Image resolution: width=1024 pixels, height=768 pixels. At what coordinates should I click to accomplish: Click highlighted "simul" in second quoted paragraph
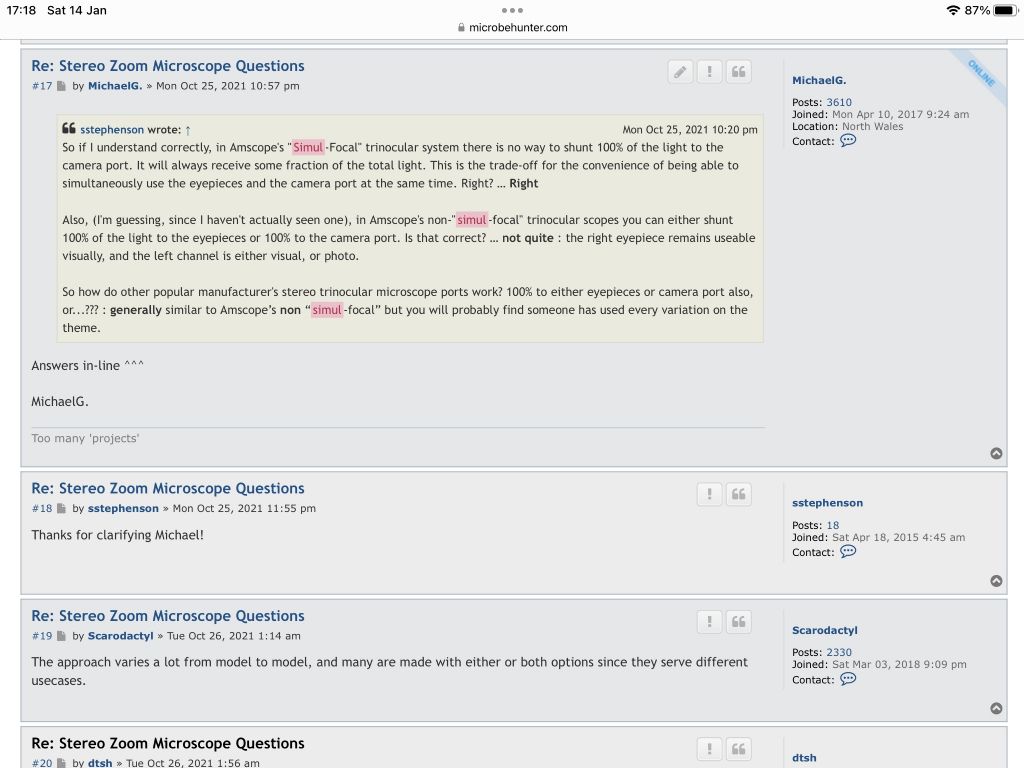coord(472,220)
